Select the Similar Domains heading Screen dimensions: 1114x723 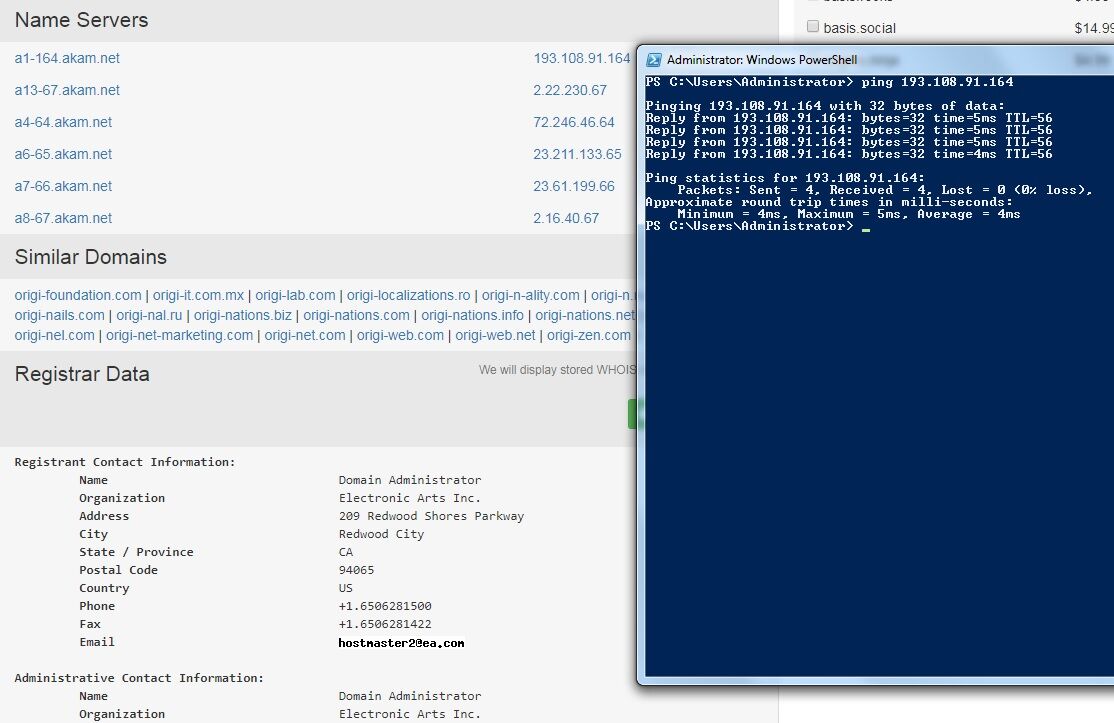pyautogui.click(x=90, y=257)
